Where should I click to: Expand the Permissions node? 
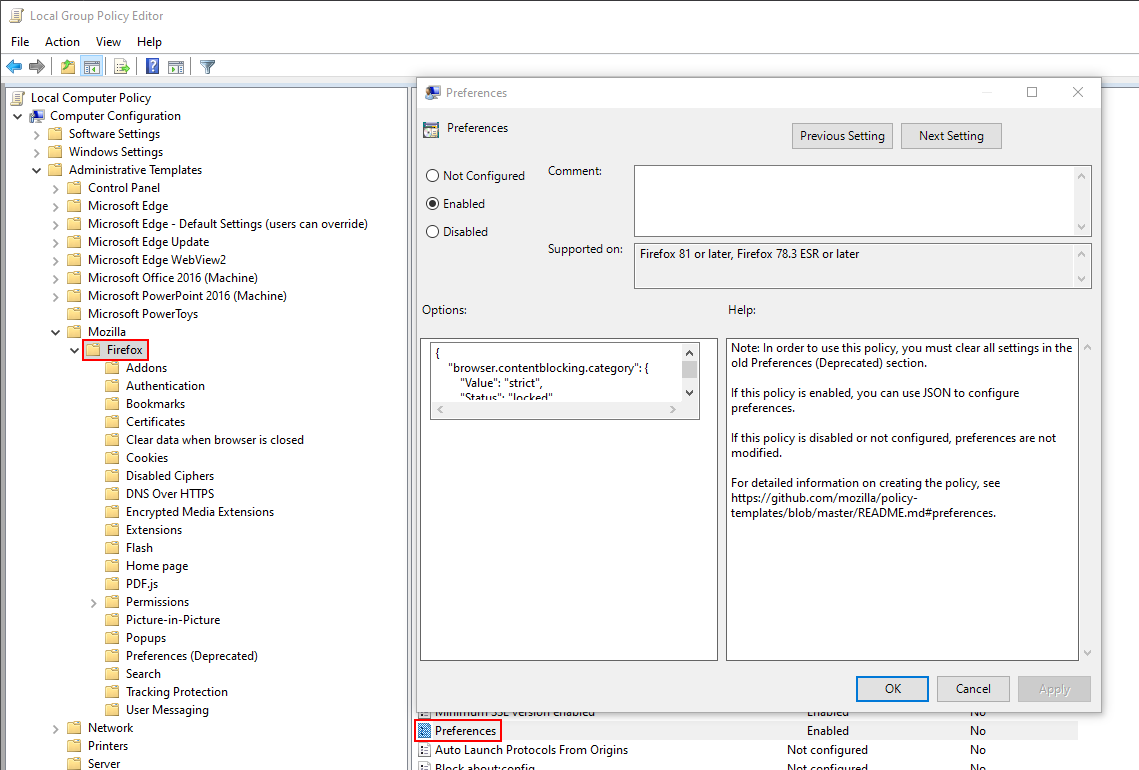point(93,603)
